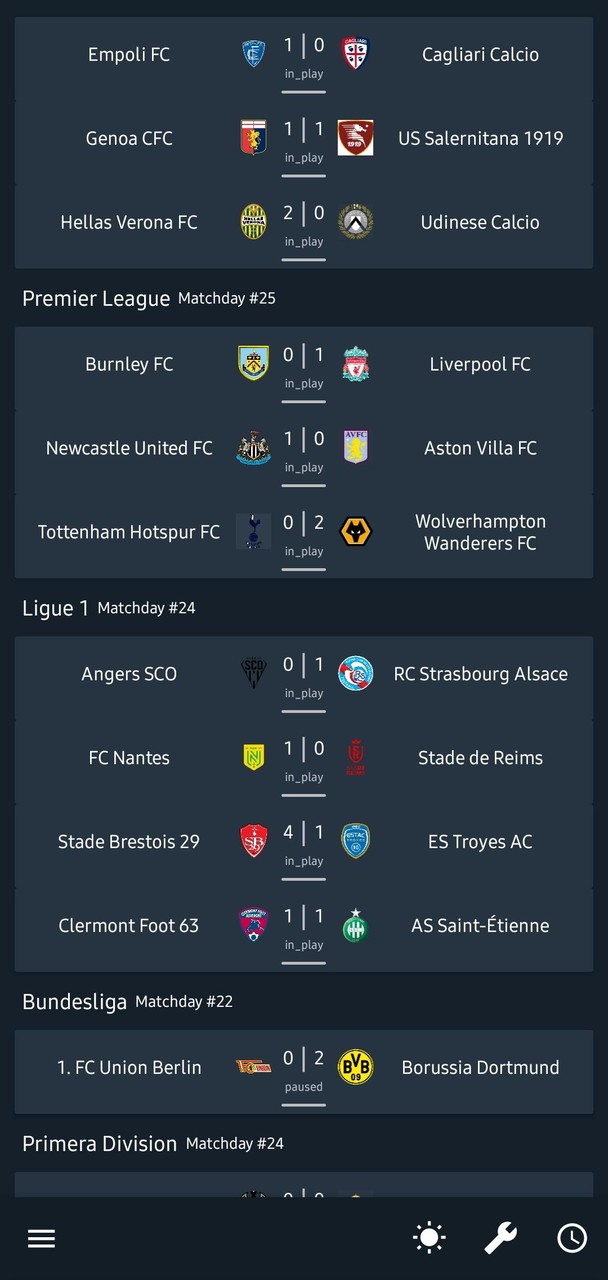Open the clock history icon
The image size is (608, 1280).
[x=572, y=1237]
